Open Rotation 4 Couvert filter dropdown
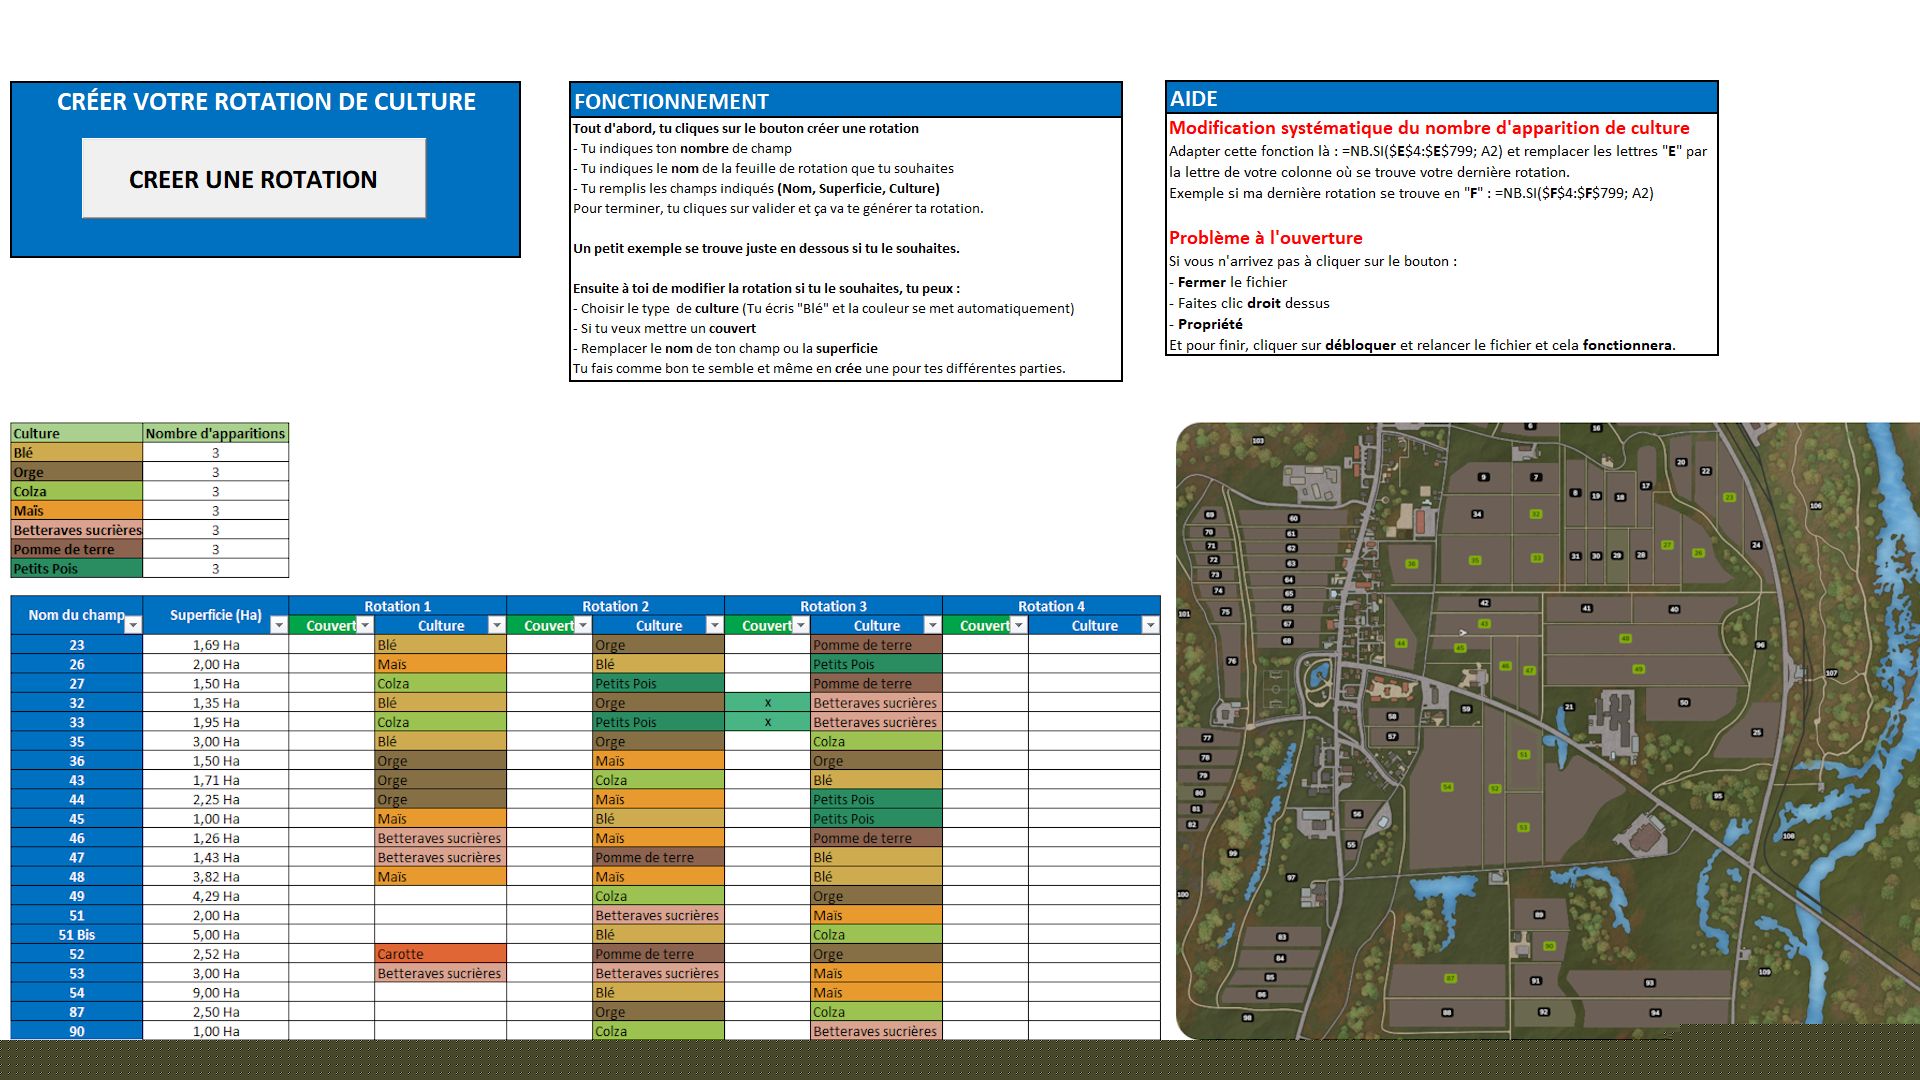 (x=1018, y=625)
